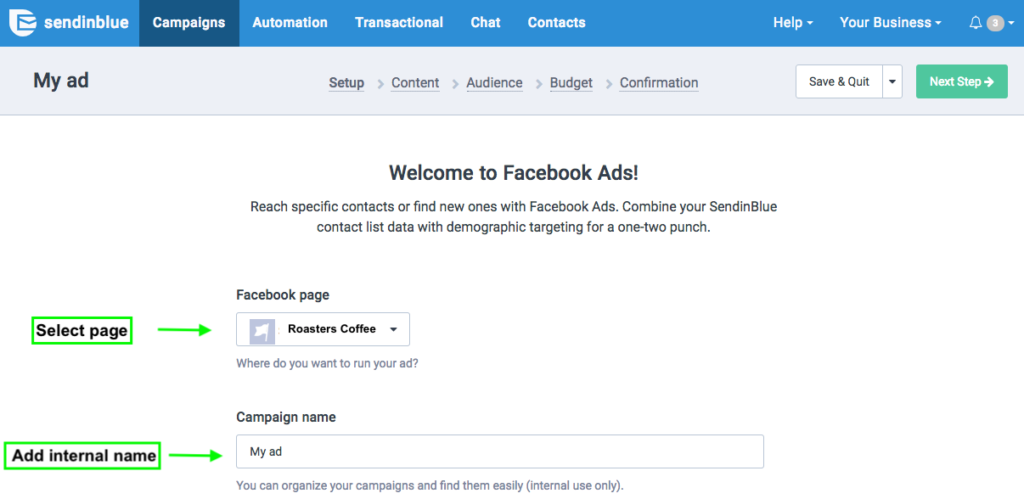Jump to the Confirmation step
Image resolution: width=1024 pixels, height=499 pixels.
coord(659,83)
